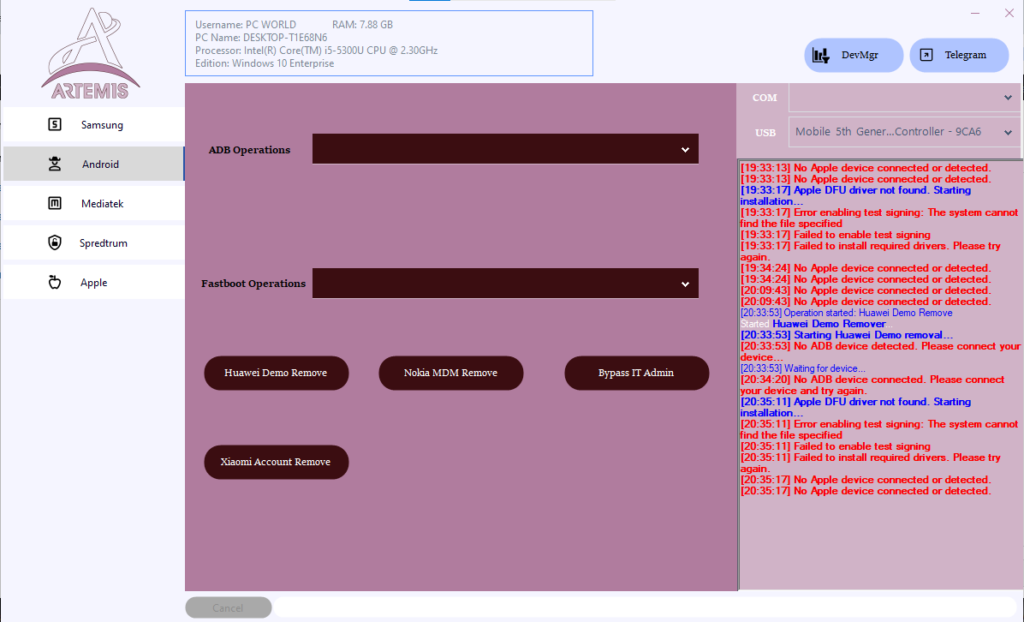Expand the Fastboot Operations dropdown
The image size is (1024, 622).
(505, 283)
